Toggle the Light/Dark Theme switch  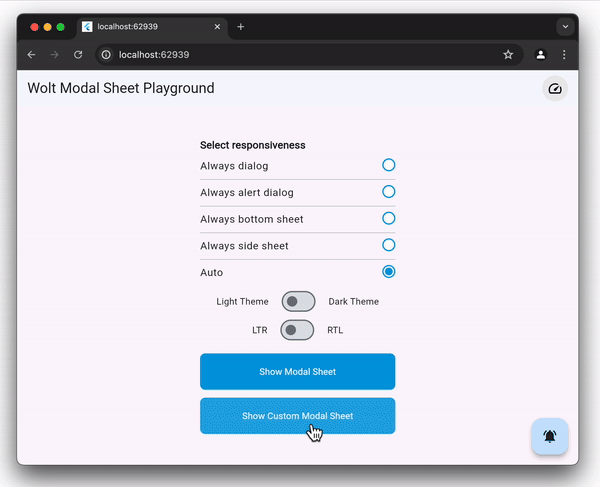[298, 302]
